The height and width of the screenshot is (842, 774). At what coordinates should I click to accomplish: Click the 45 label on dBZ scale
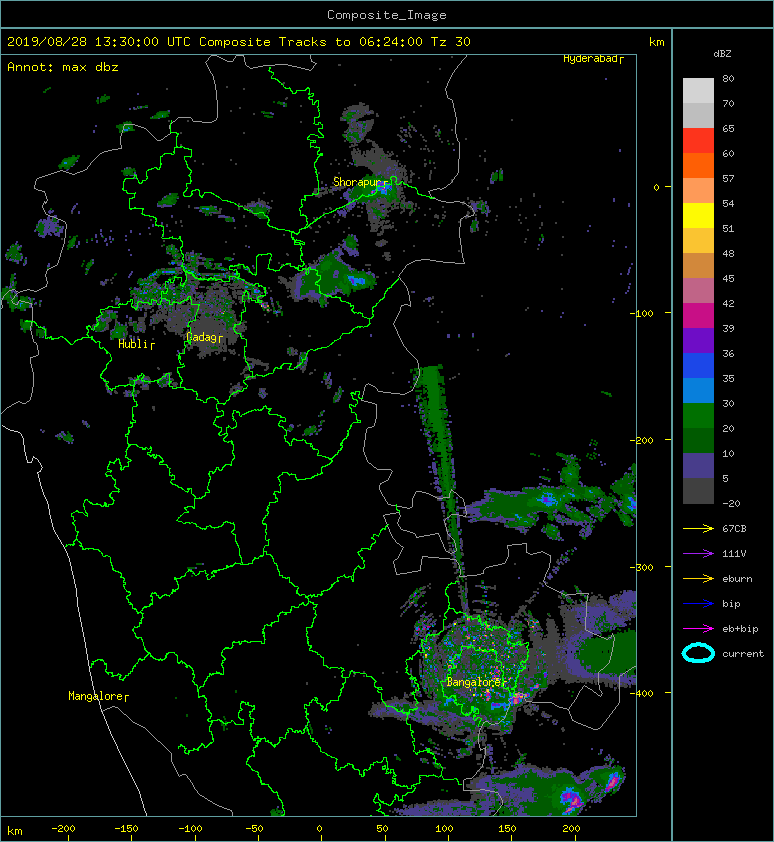click(x=728, y=279)
